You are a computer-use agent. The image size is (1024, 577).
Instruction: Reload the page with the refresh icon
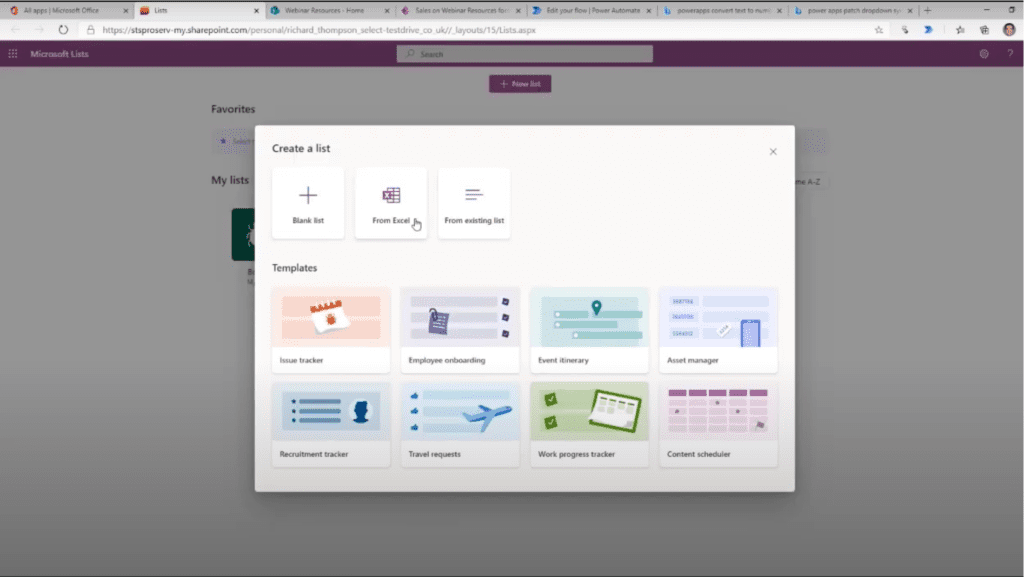pos(63,30)
